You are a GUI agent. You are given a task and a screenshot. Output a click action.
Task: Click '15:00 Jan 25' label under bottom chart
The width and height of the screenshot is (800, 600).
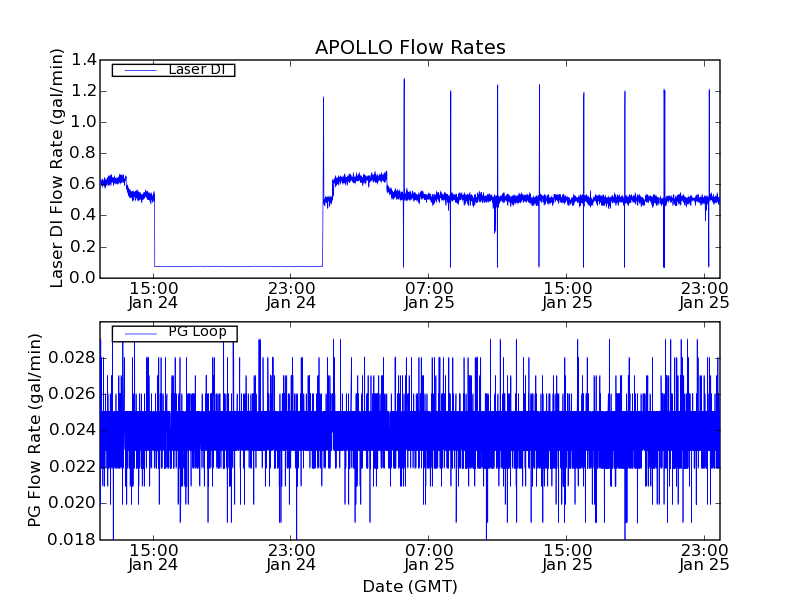(567, 558)
